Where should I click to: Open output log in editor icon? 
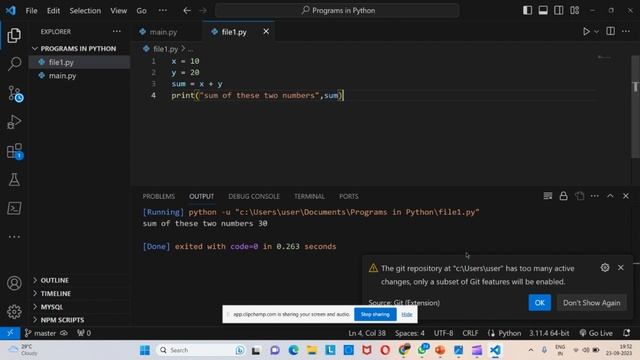coord(579,196)
